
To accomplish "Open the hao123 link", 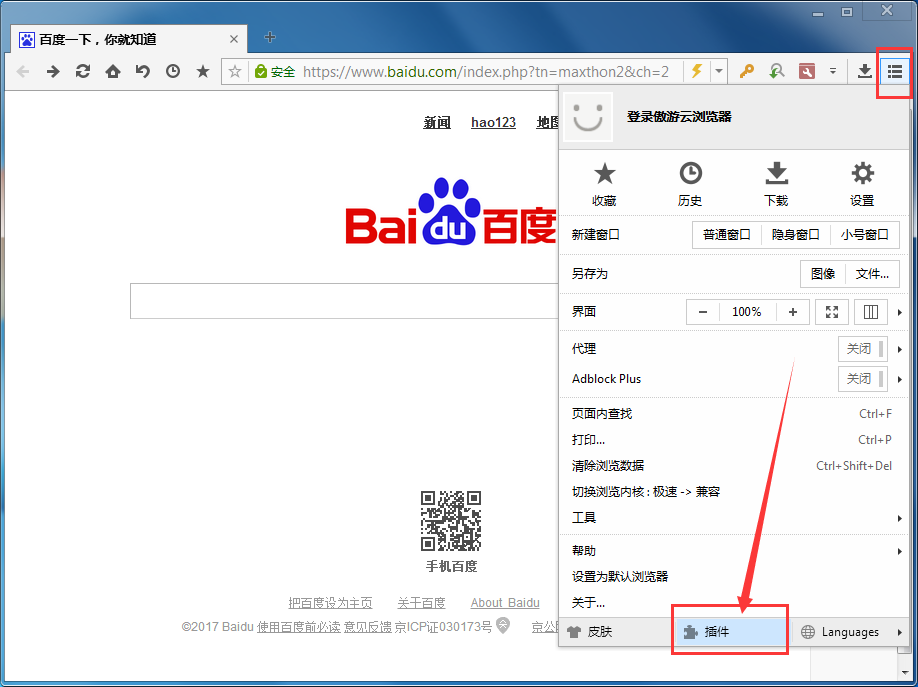I will [x=494, y=122].
